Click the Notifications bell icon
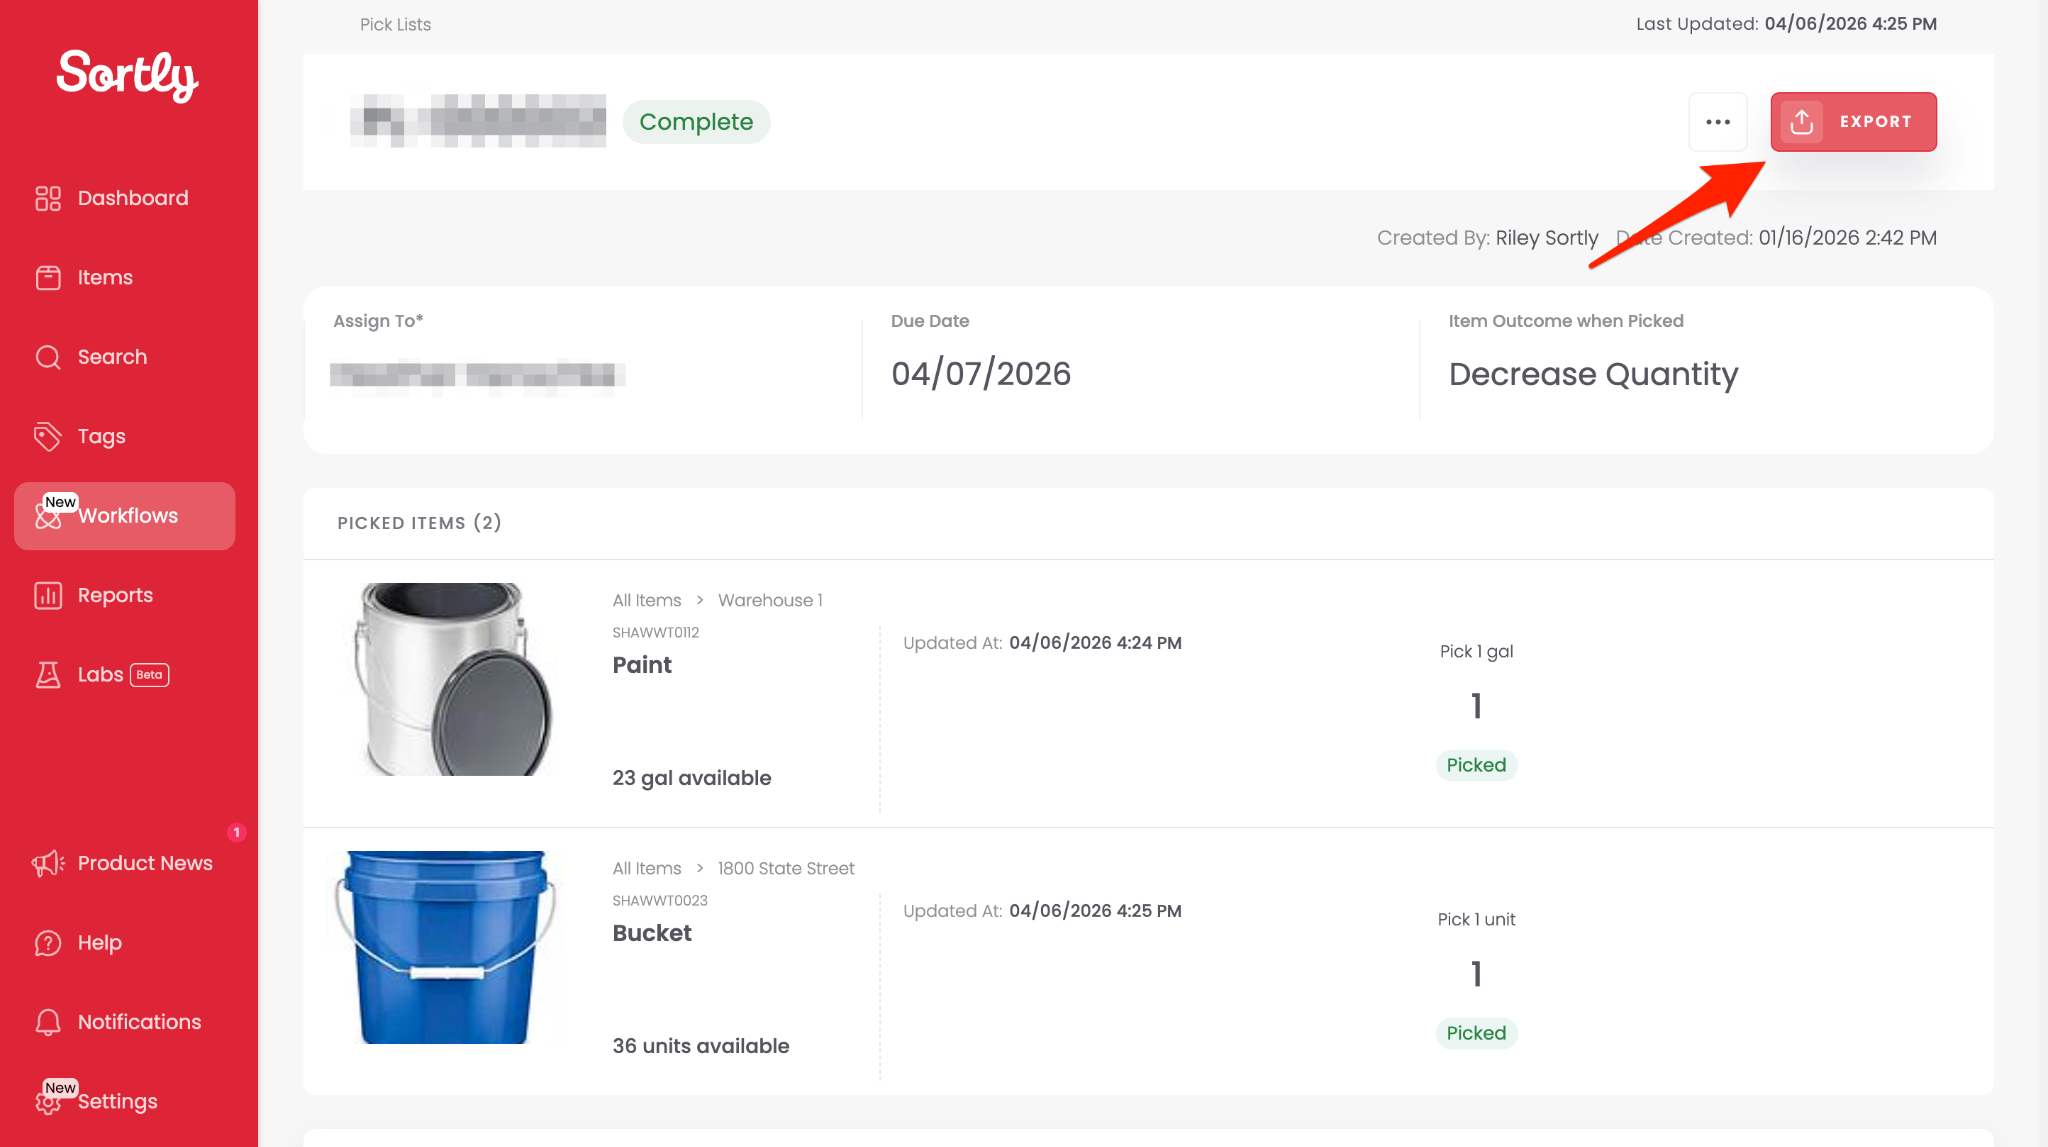This screenshot has width=2048, height=1147. pyautogui.click(x=48, y=1022)
